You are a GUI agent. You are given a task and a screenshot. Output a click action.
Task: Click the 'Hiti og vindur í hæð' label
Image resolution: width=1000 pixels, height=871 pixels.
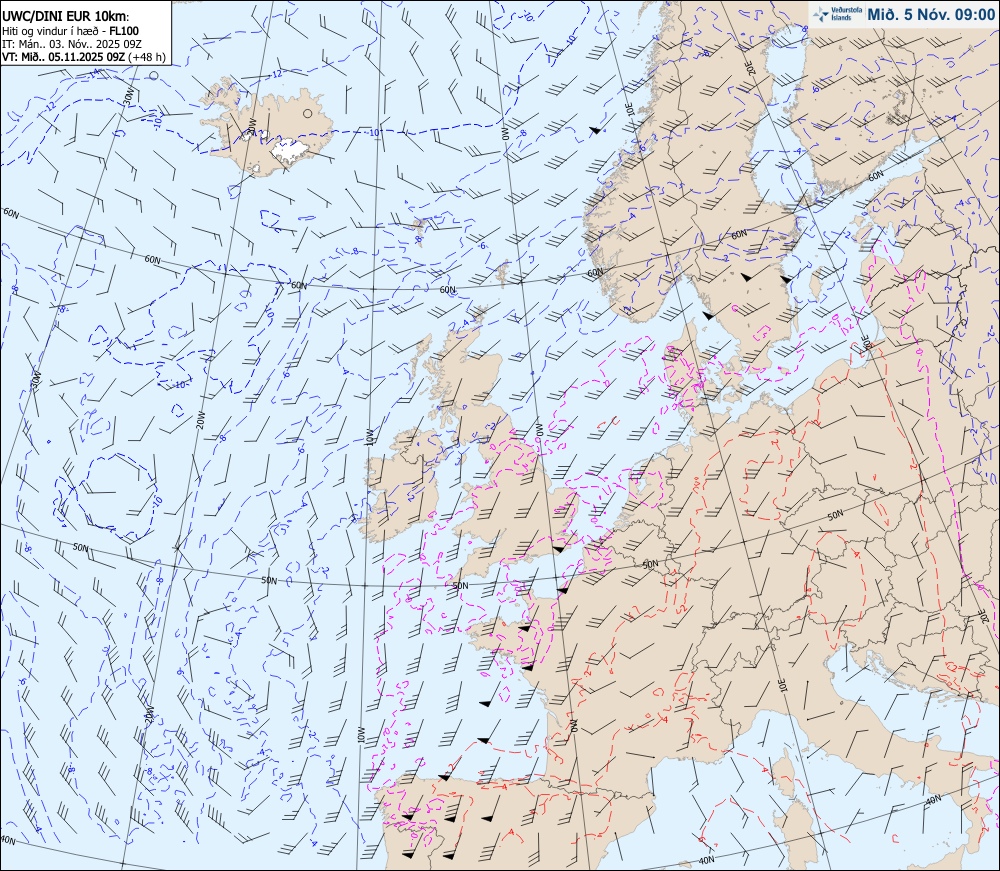50,31
